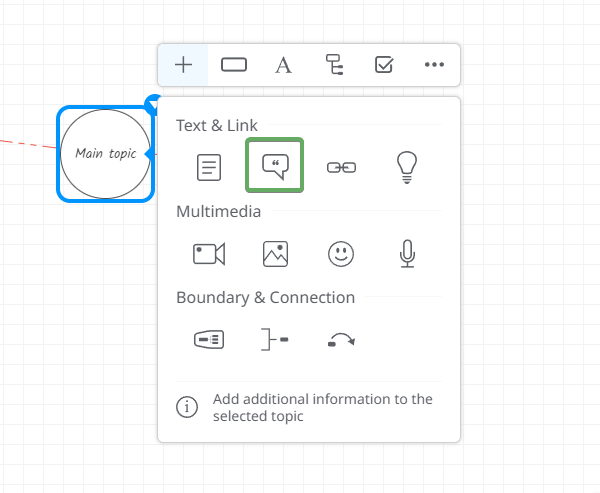Click the 'Multimedia' heading
Image resolution: width=600 pixels, height=493 pixels.
click(x=218, y=211)
